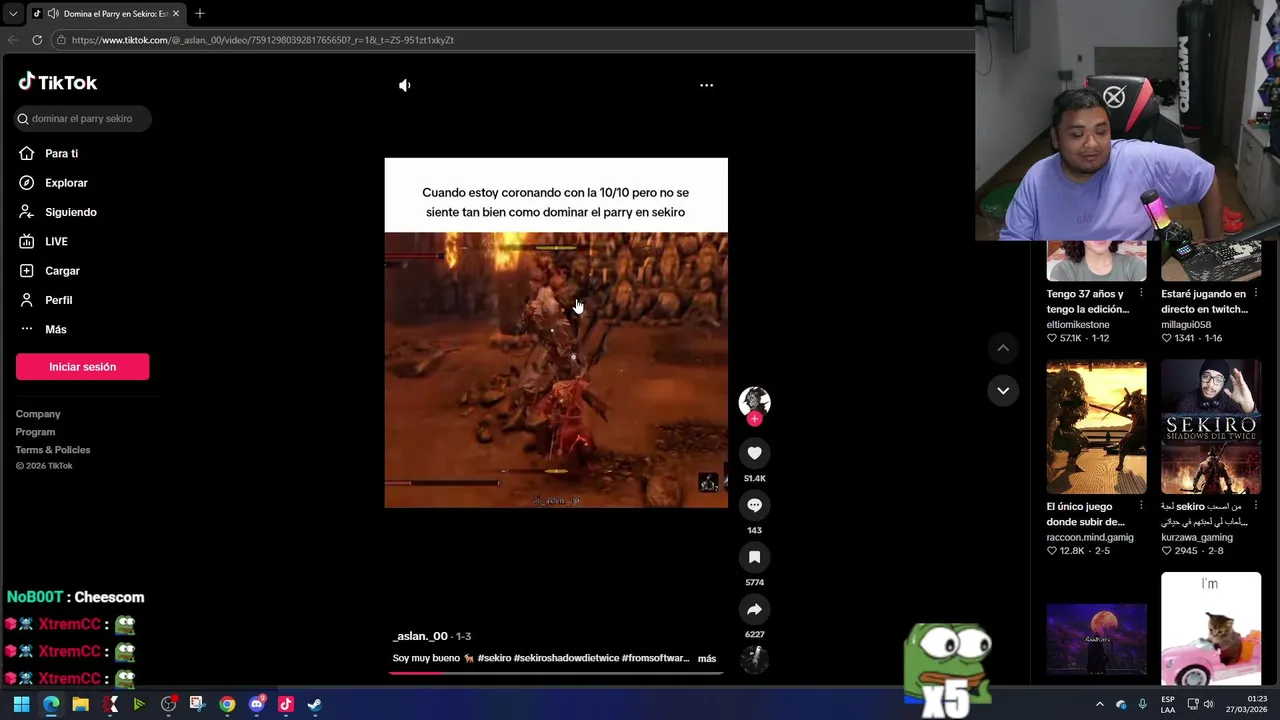The image size is (1280, 720).
Task: Click the #sekiro hashtag
Action: (x=494, y=659)
